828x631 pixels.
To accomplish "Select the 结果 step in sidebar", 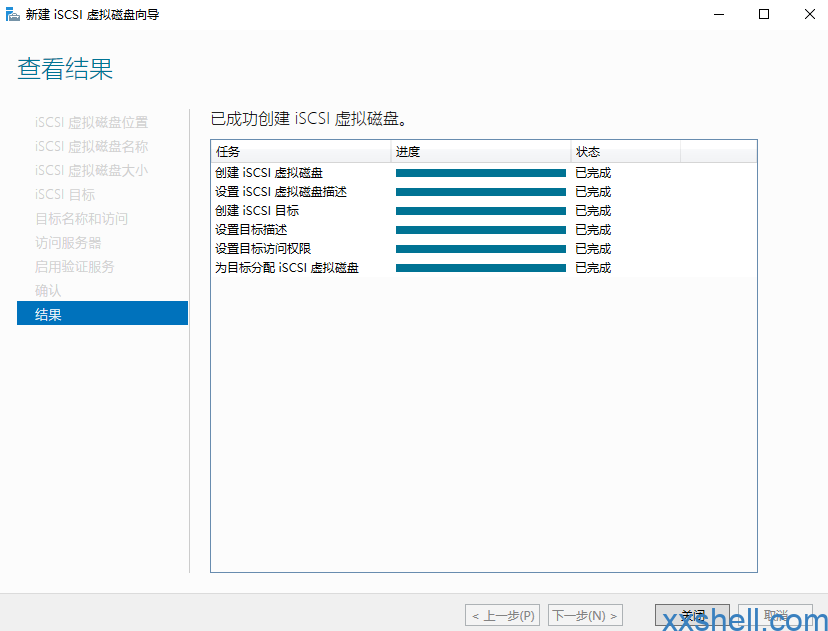I will [102, 313].
